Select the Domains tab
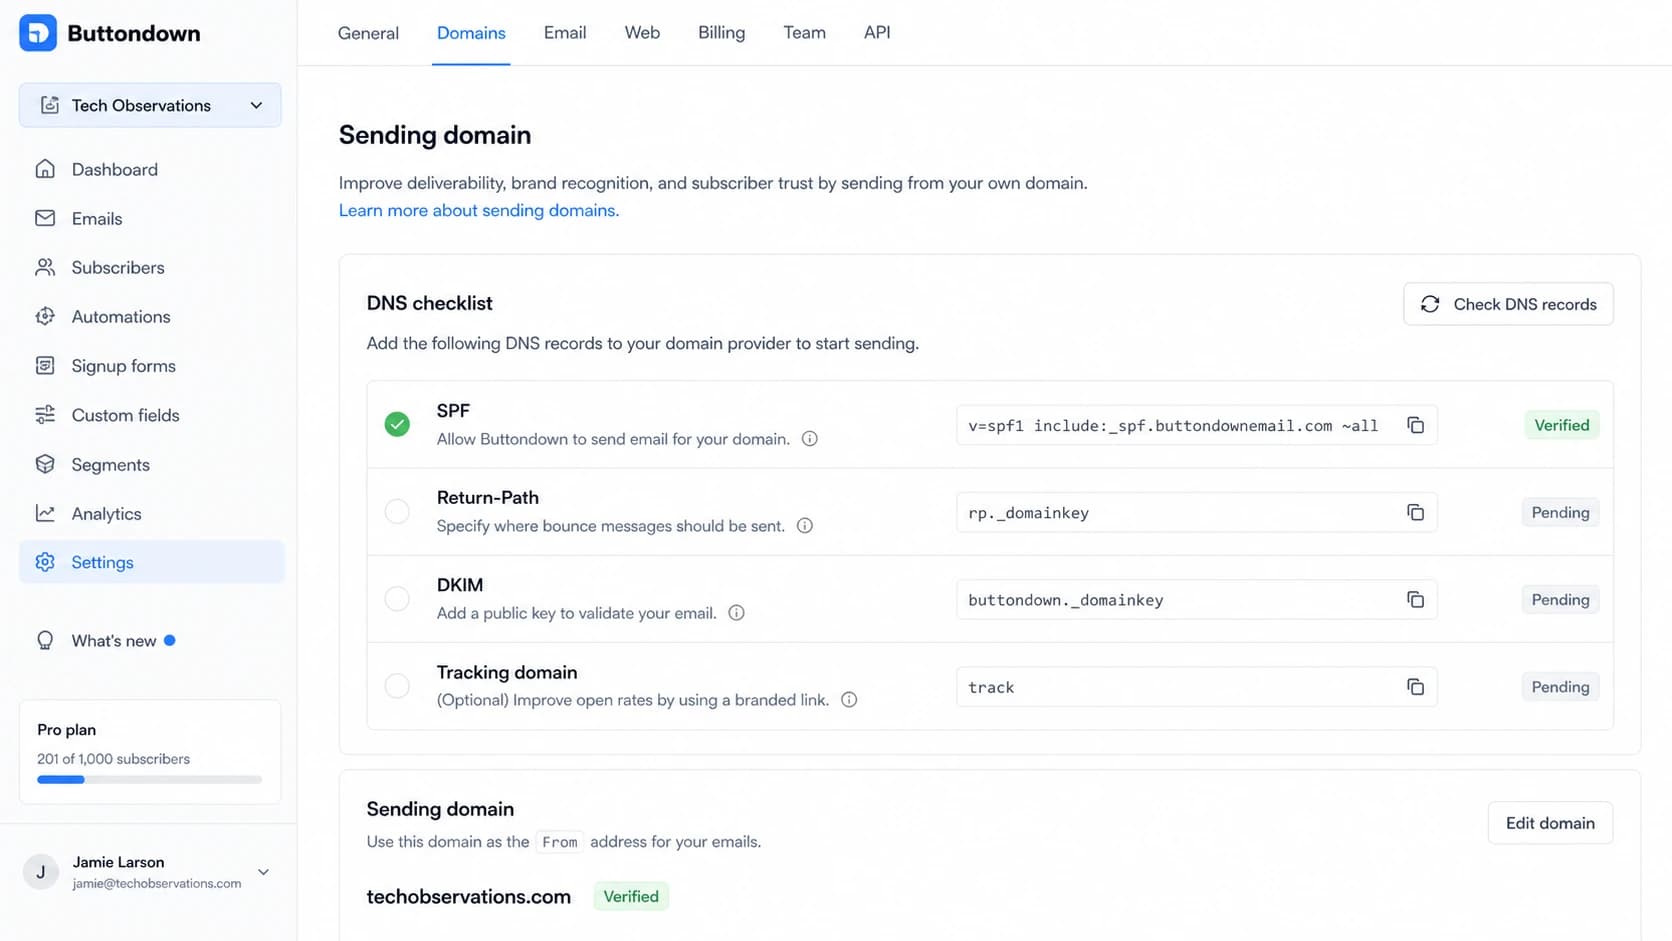 coord(471,33)
